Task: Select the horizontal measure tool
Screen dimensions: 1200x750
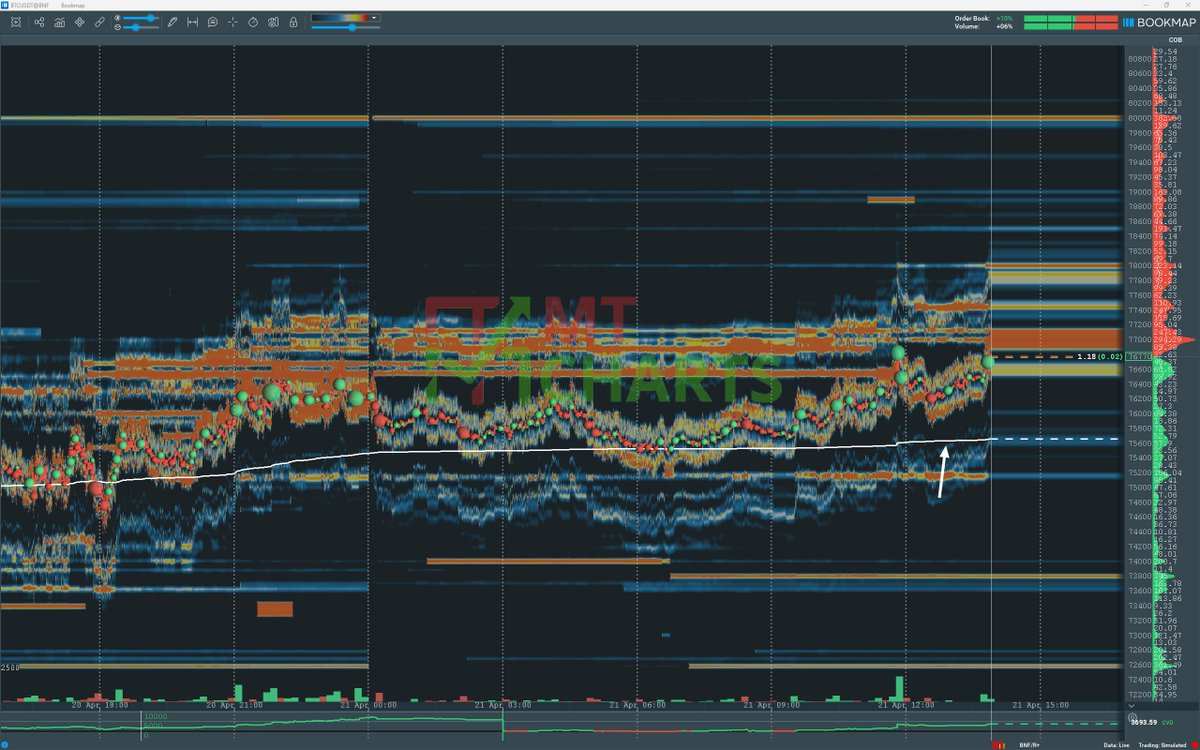Action: click(193, 21)
